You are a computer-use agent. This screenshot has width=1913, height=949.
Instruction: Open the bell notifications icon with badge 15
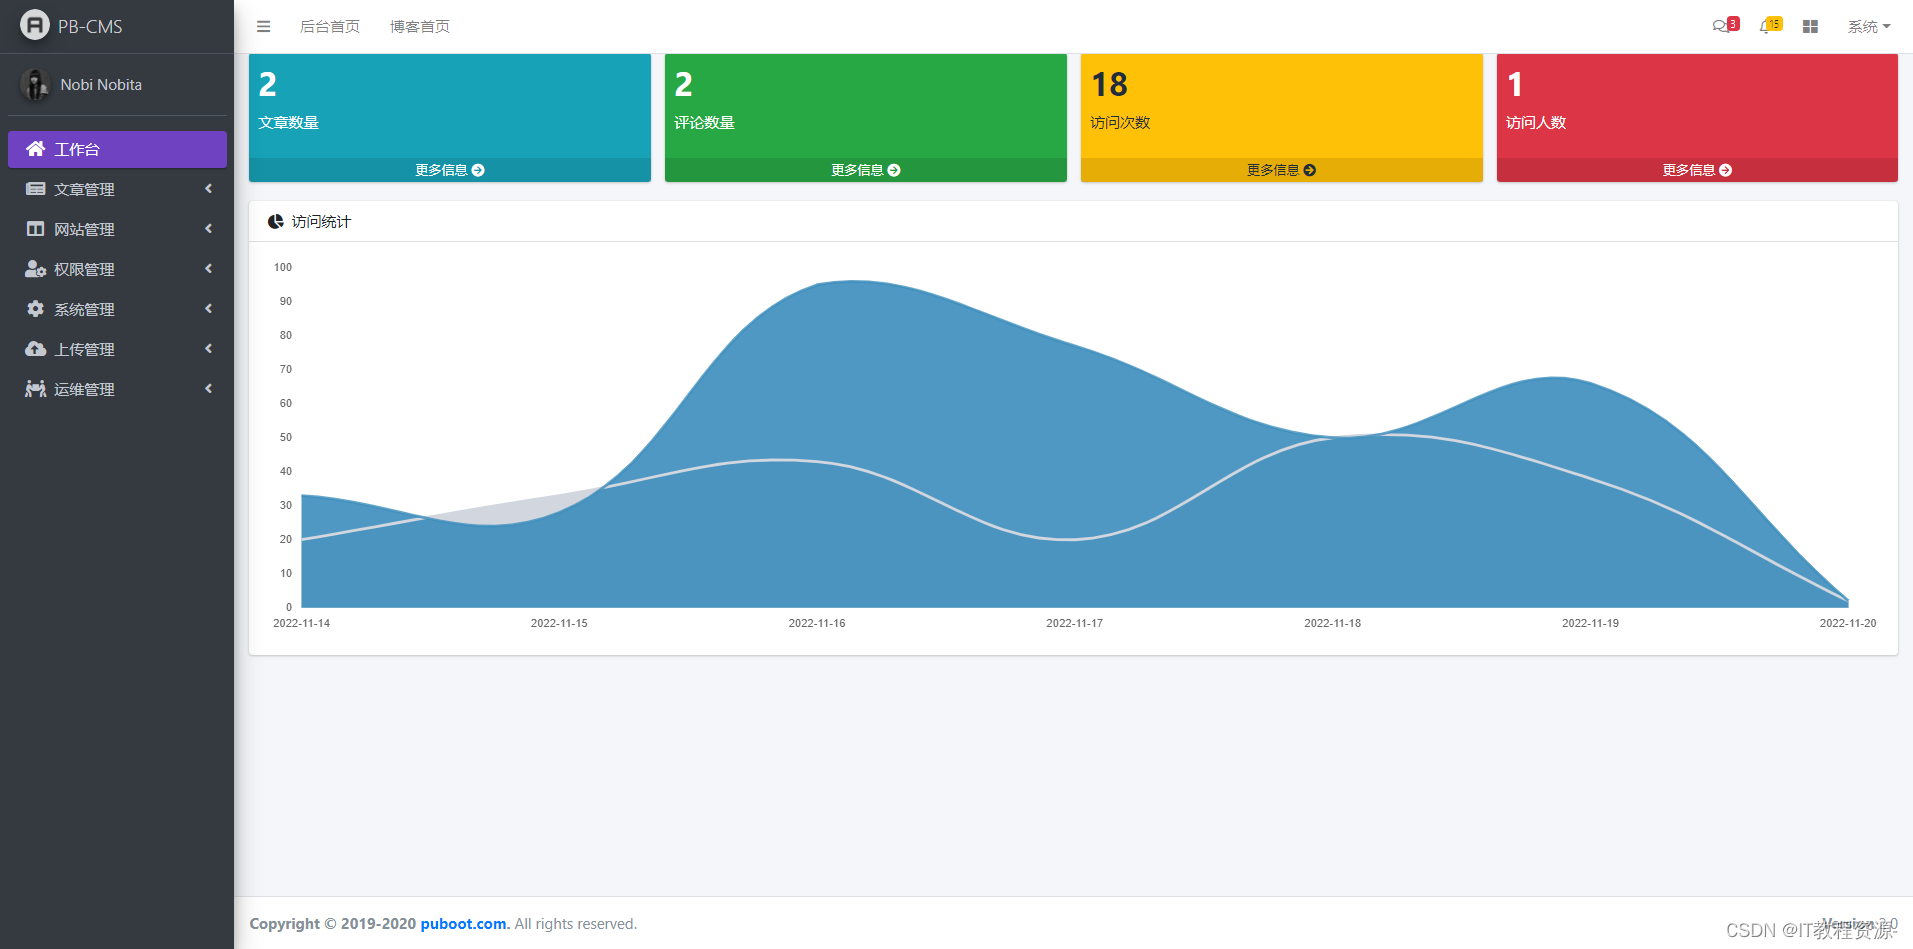pyautogui.click(x=1770, y=26)
